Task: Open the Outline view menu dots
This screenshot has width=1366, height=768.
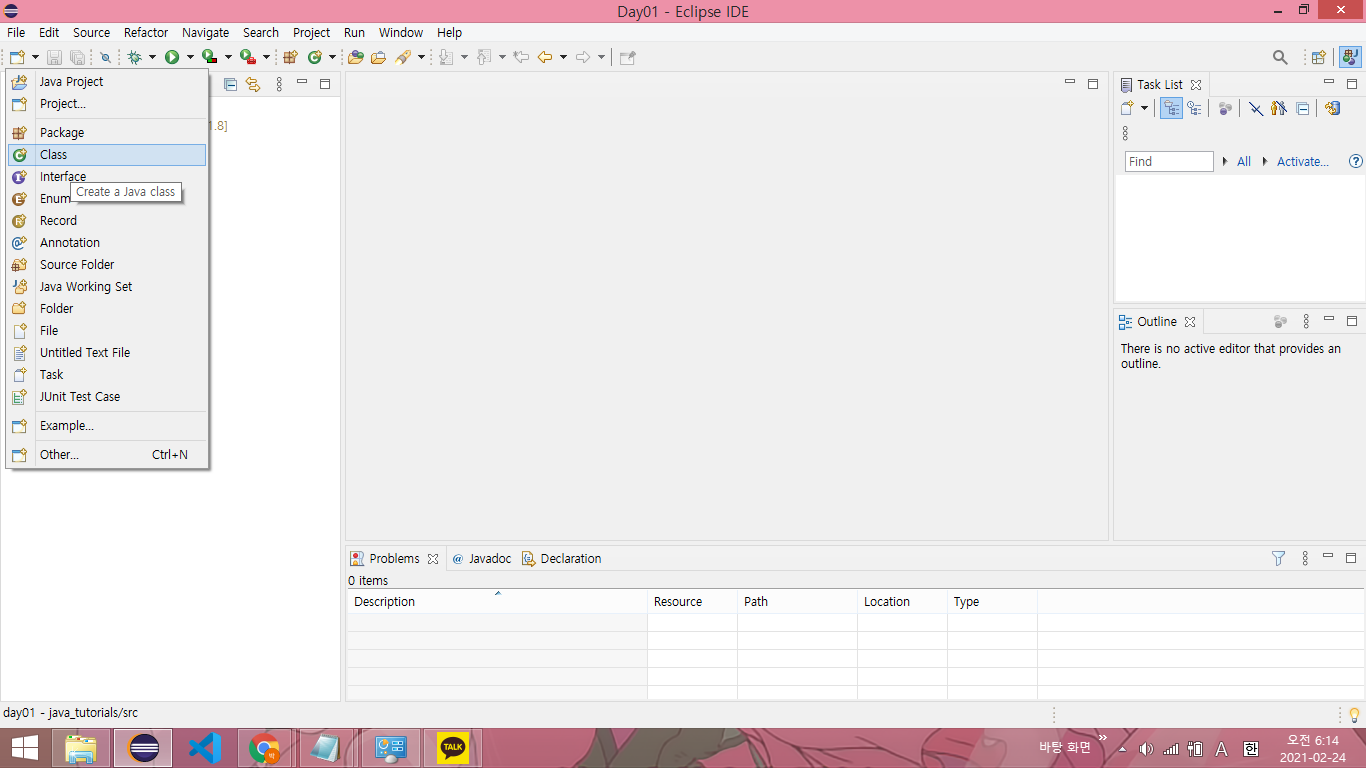Action: [1306, 321]
